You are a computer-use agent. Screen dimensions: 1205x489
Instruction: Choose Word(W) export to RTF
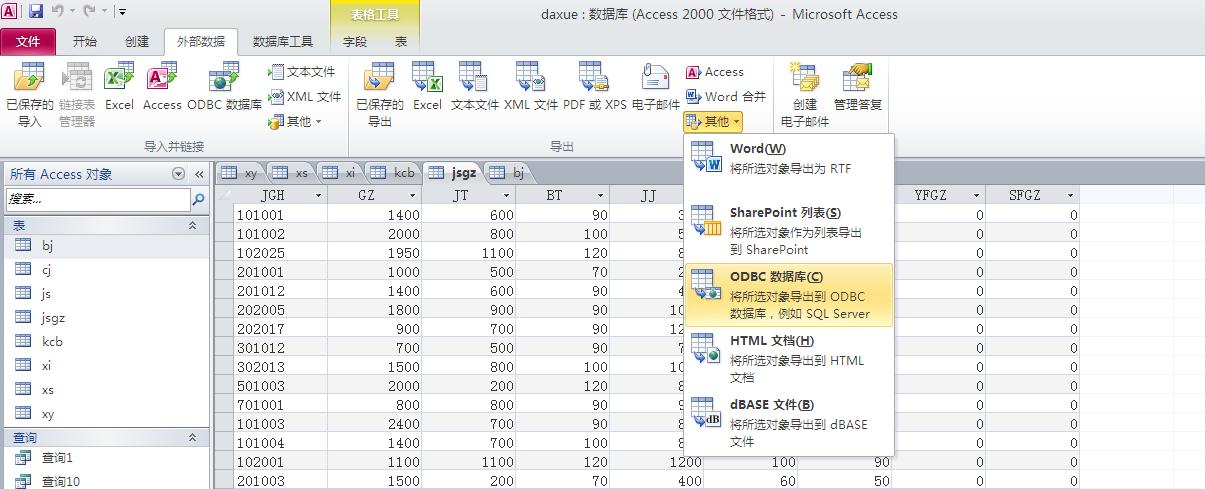click(788, 160)
